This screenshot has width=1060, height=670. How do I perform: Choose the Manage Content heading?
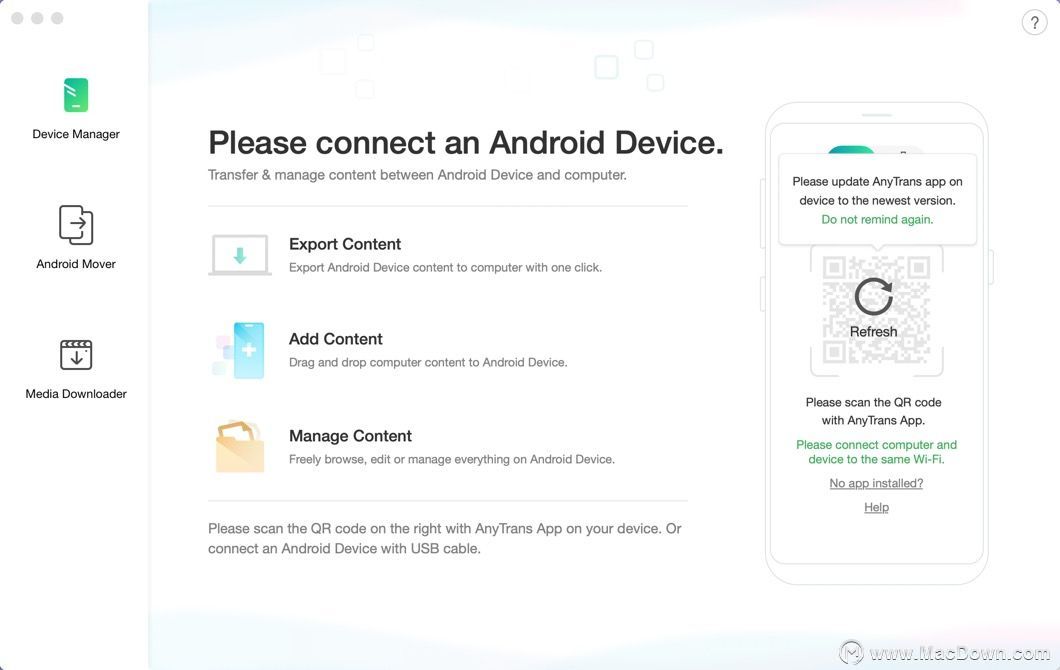coord(350,436)
